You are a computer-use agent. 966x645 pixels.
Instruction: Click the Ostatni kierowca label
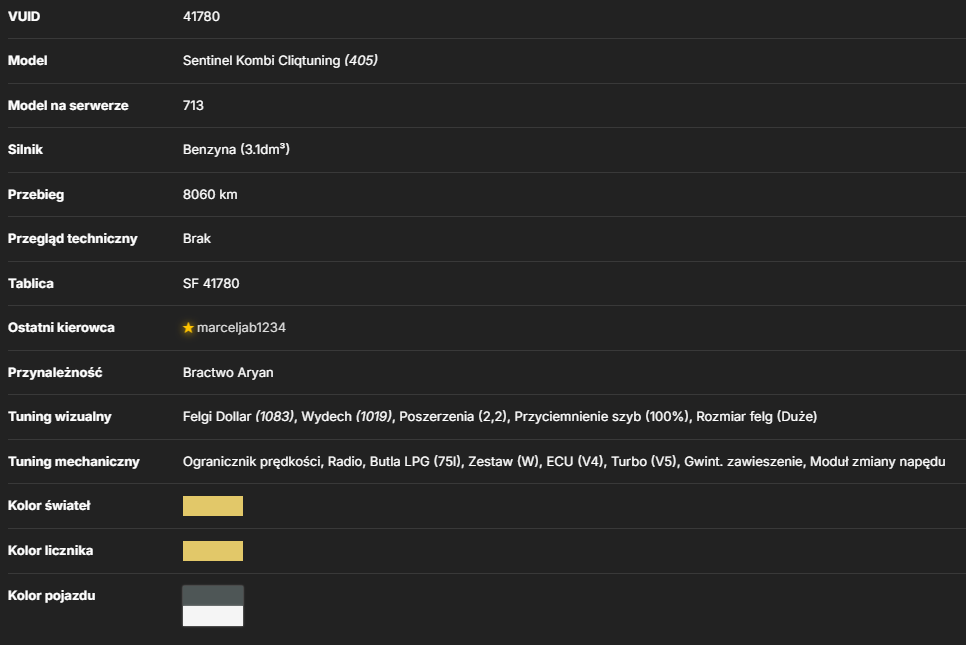[61, 328]
